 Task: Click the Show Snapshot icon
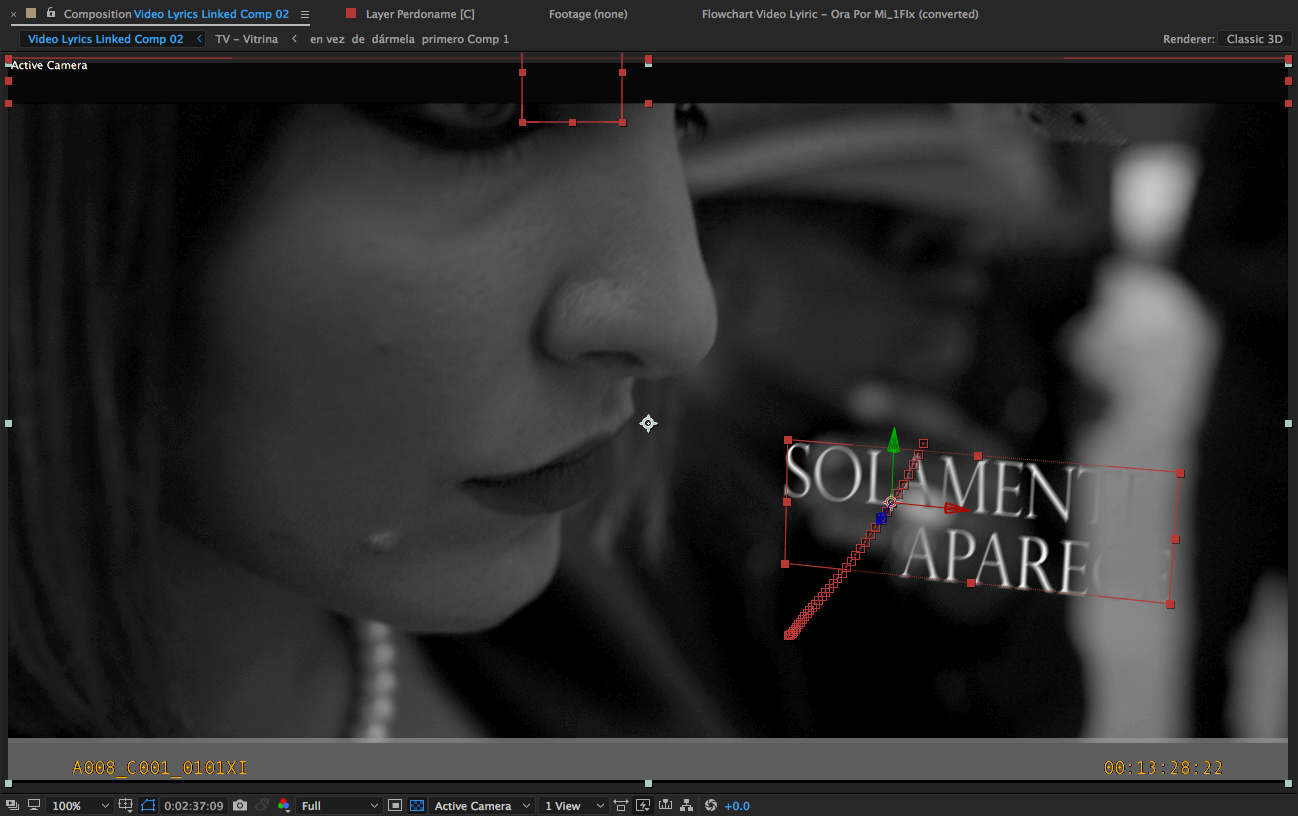pos(262,805)
